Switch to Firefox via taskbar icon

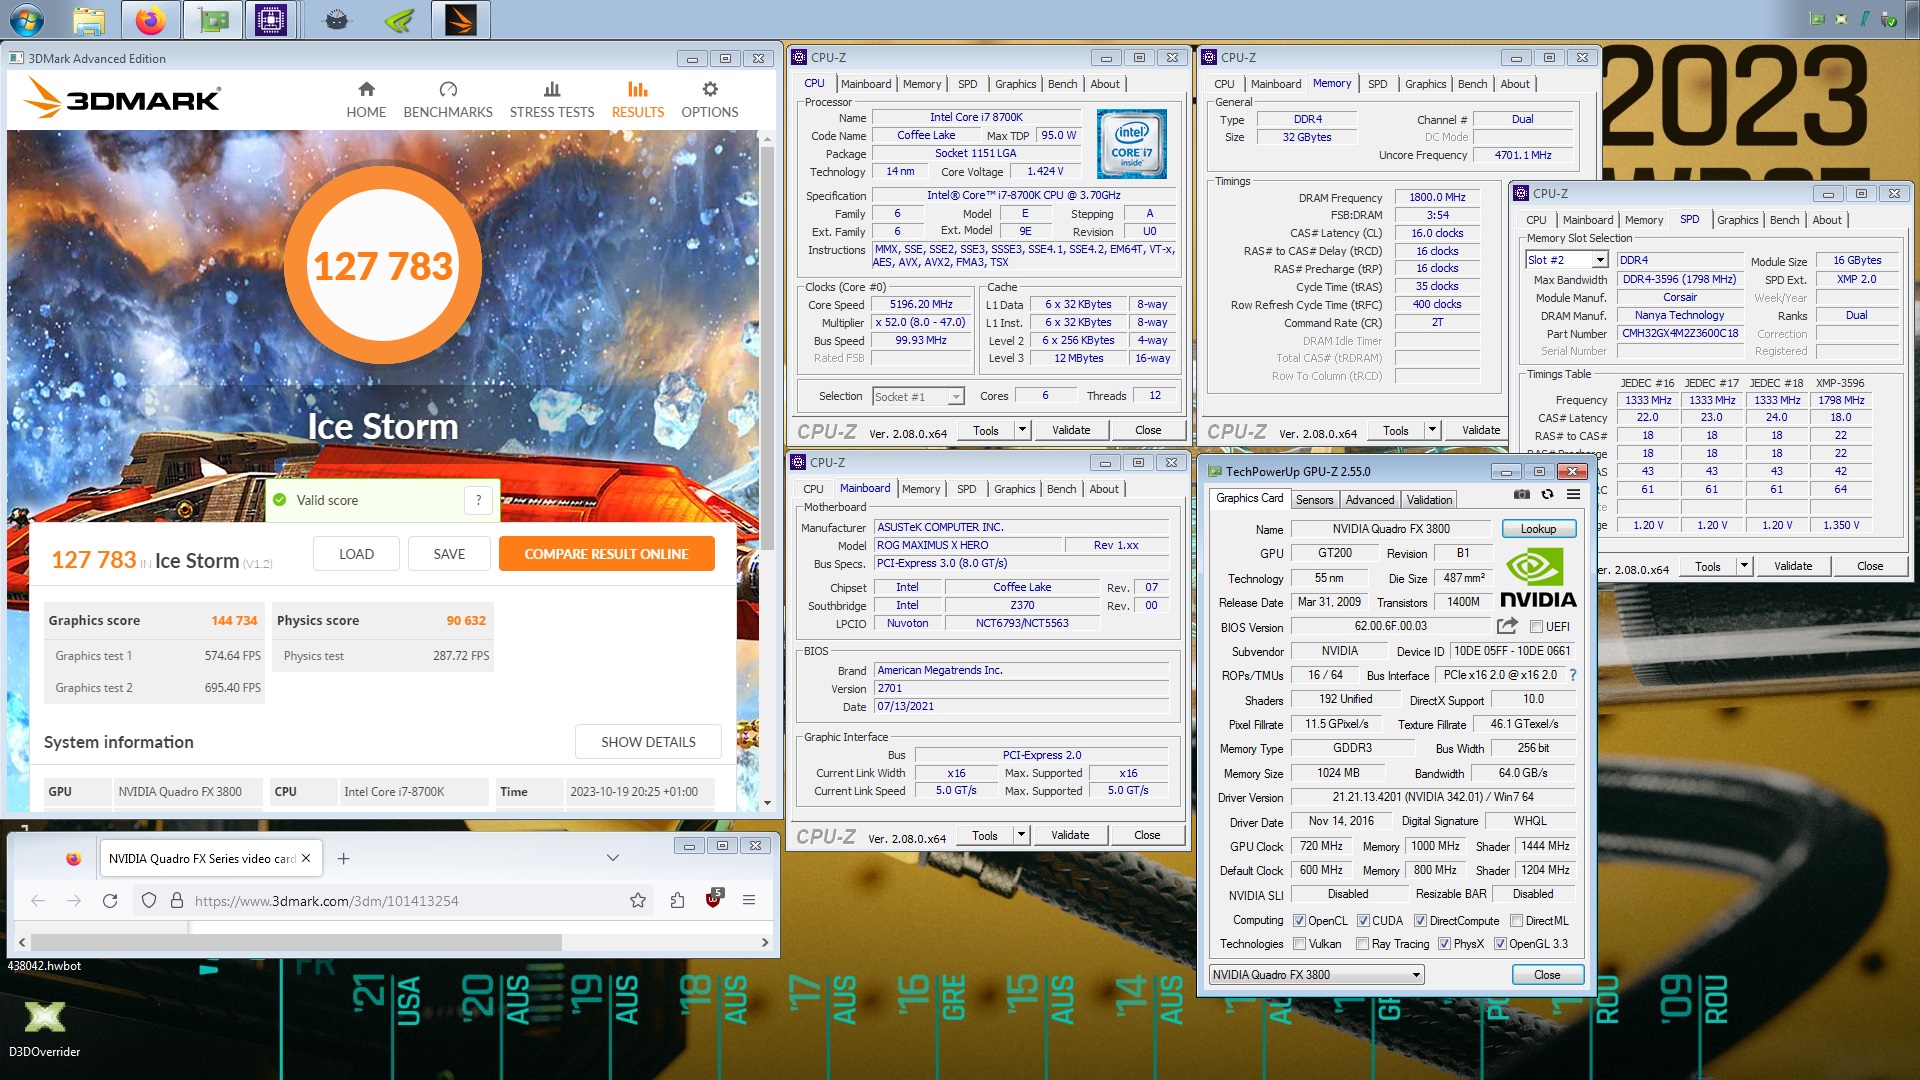tap(151, 19)
